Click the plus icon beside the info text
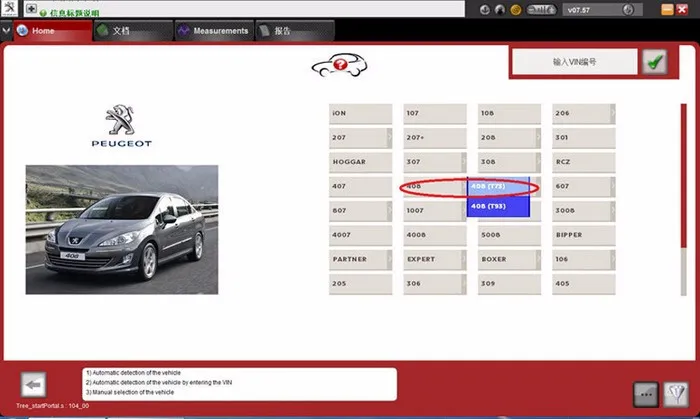The image size is (700, 419). tap(31, 8)
